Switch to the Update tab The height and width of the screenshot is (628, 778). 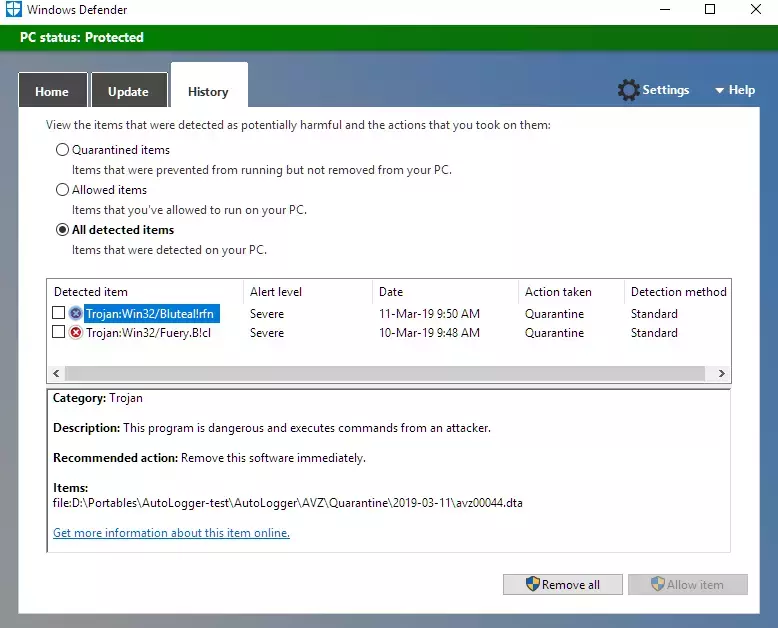(129, 90)
